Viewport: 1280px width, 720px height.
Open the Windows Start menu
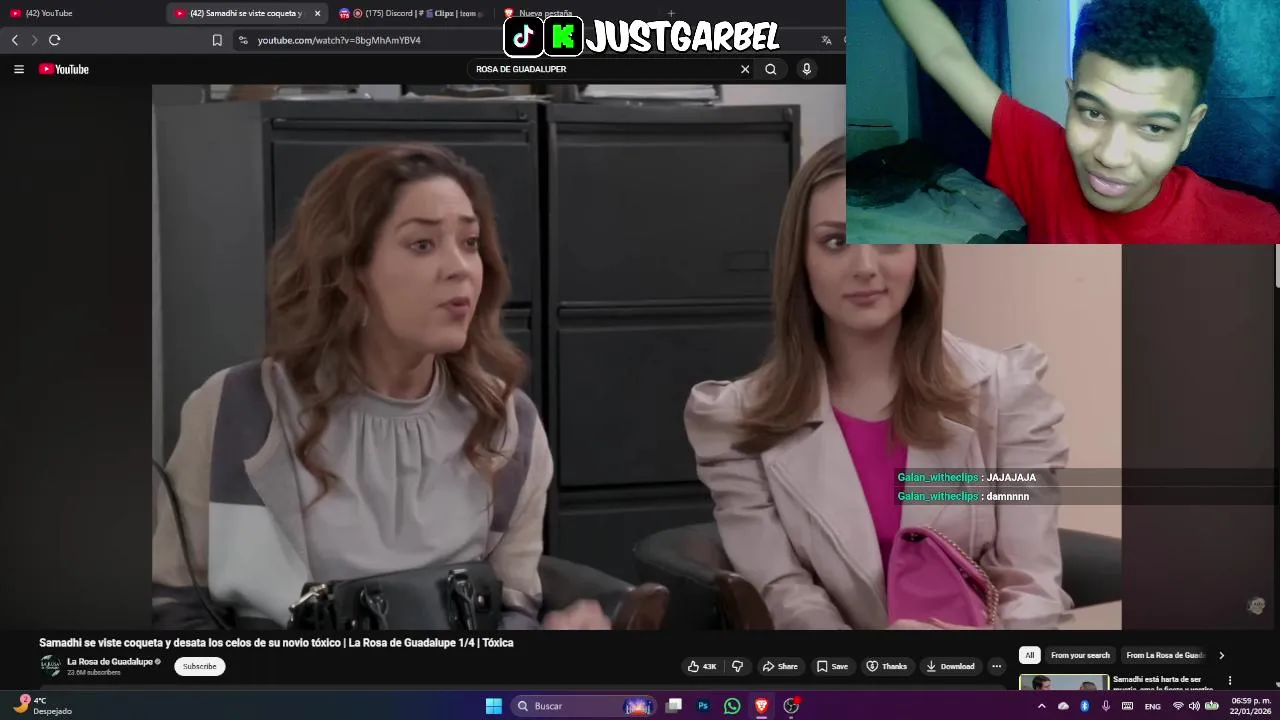click(x=494, y=706)
